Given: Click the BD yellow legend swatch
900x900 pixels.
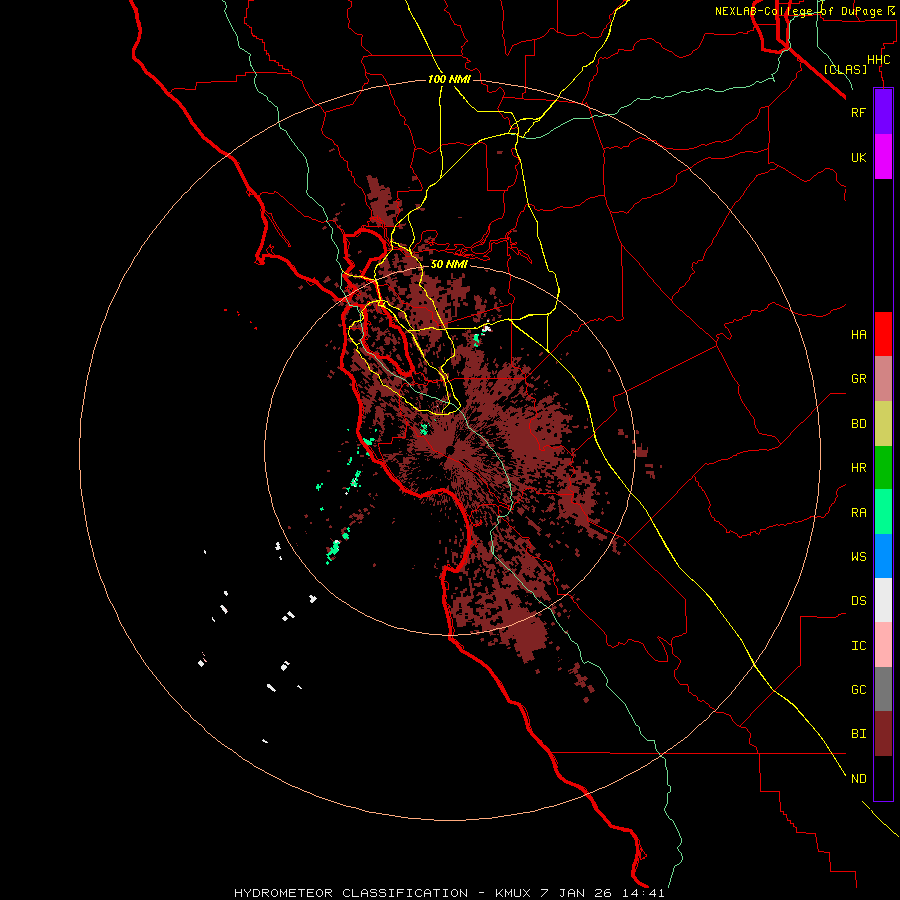Looking at the screenshot, I should (883, 424).
